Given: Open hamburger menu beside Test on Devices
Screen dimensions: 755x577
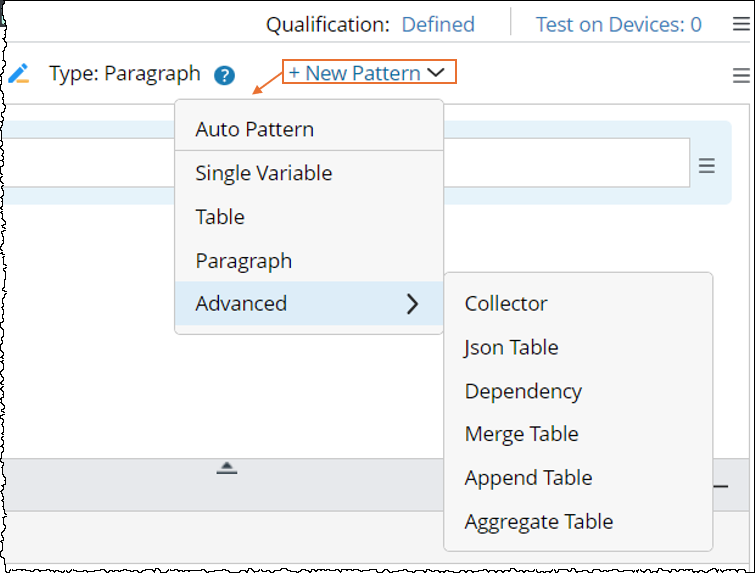Looking at the screenshot, I should pyautogui.click(x=740, y=25).
